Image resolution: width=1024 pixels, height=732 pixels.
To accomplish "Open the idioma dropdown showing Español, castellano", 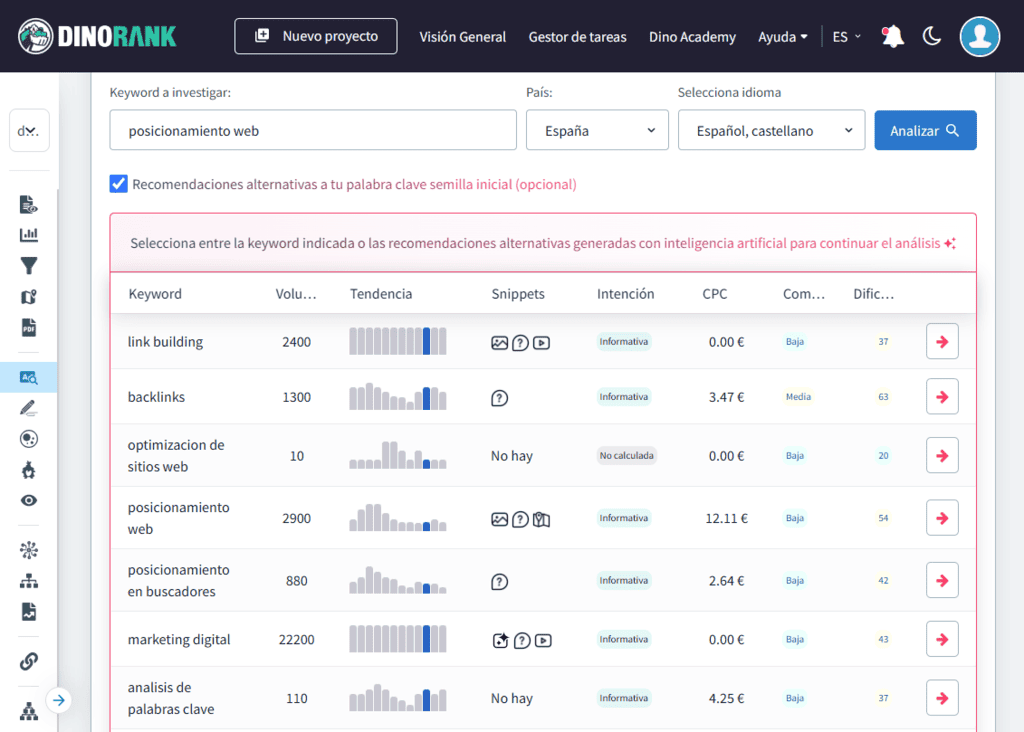I will (771, 130).
